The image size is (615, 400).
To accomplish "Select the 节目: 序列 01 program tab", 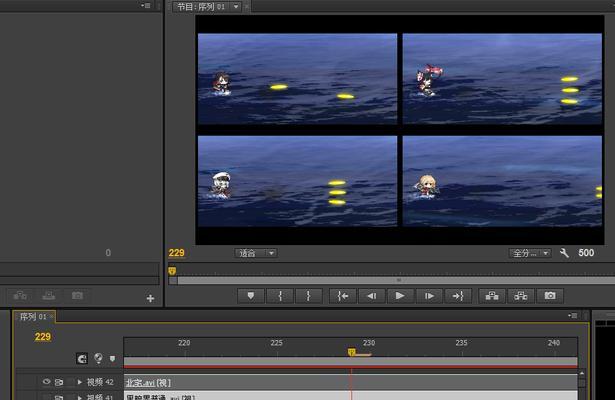I will tap(201, 7).
